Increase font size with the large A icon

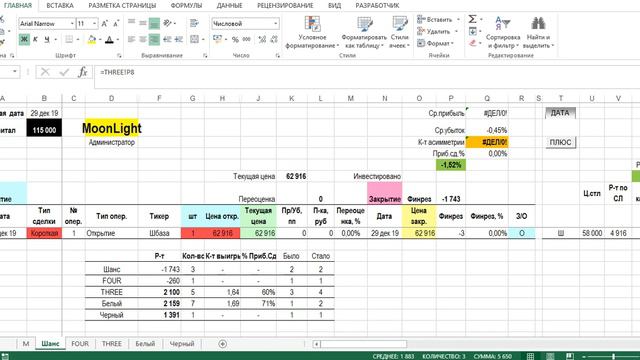104,24
